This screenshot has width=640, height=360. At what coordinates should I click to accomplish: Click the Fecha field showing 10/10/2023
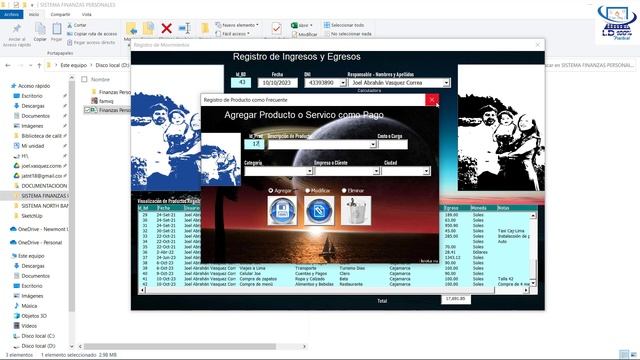pyautogui.click(x=278, y=83)
